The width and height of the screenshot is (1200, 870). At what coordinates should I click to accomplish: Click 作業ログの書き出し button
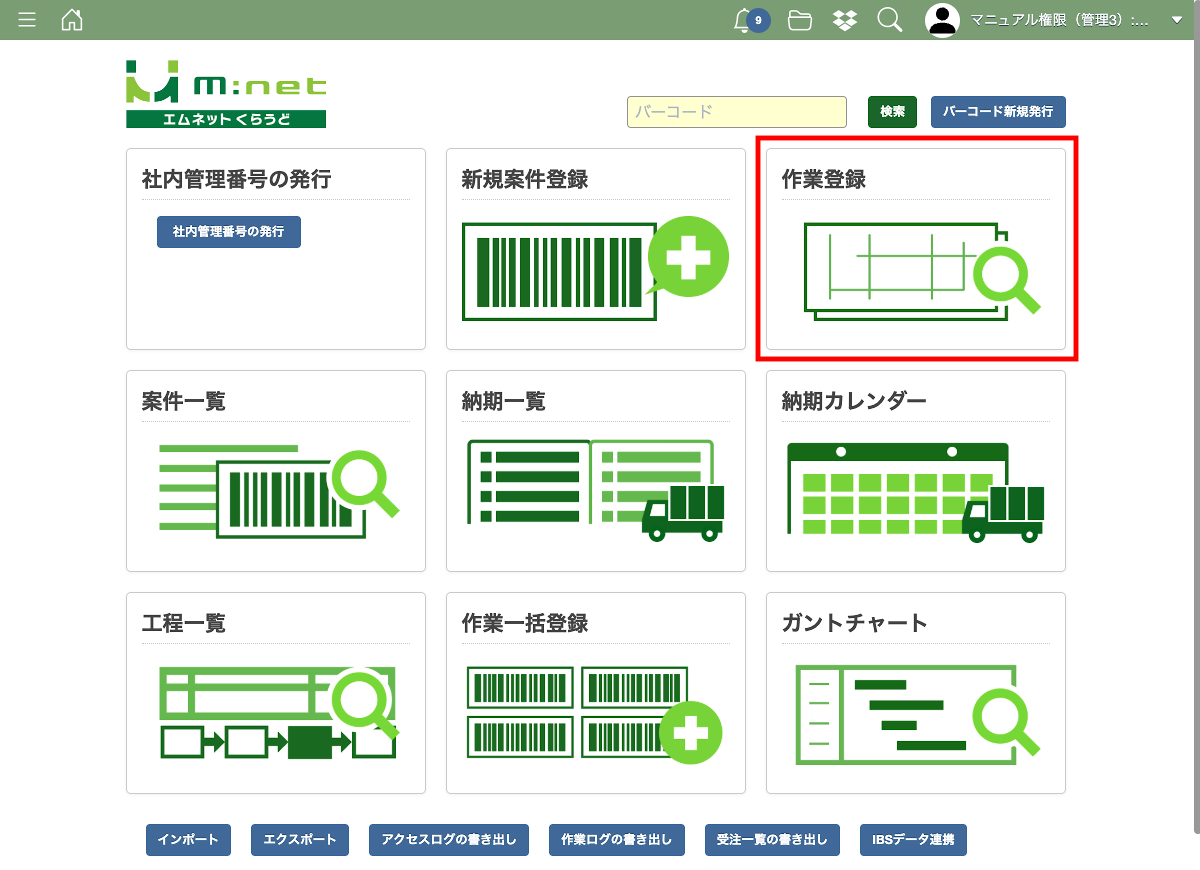[616, 840]
